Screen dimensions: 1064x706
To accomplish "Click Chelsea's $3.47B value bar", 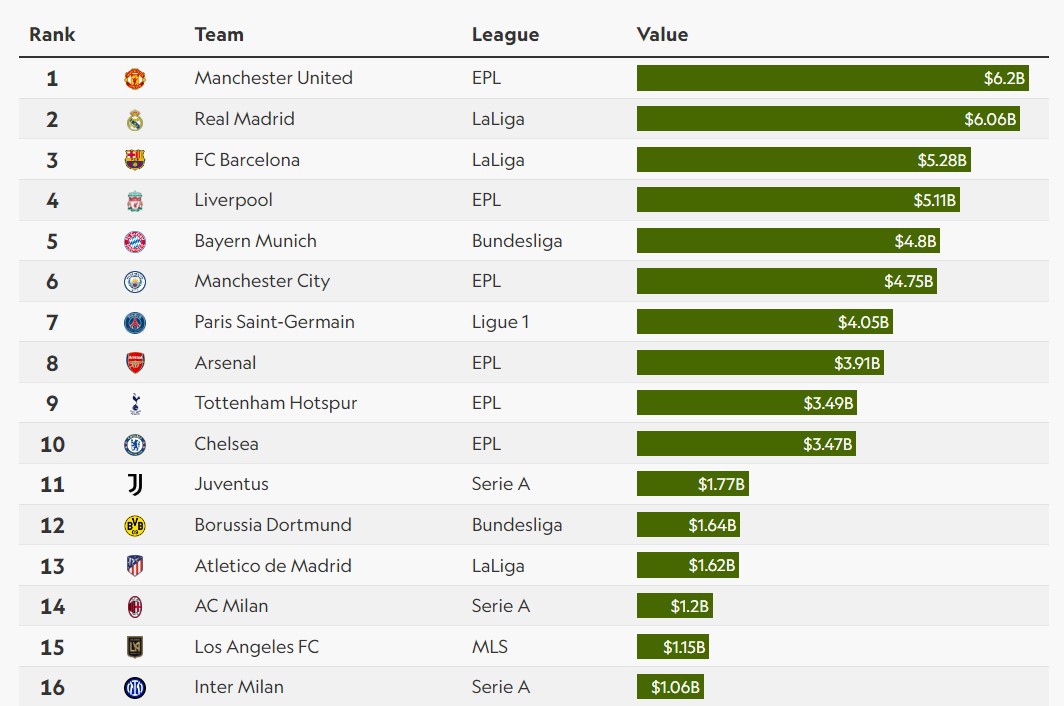I will (x=746, y=444).
